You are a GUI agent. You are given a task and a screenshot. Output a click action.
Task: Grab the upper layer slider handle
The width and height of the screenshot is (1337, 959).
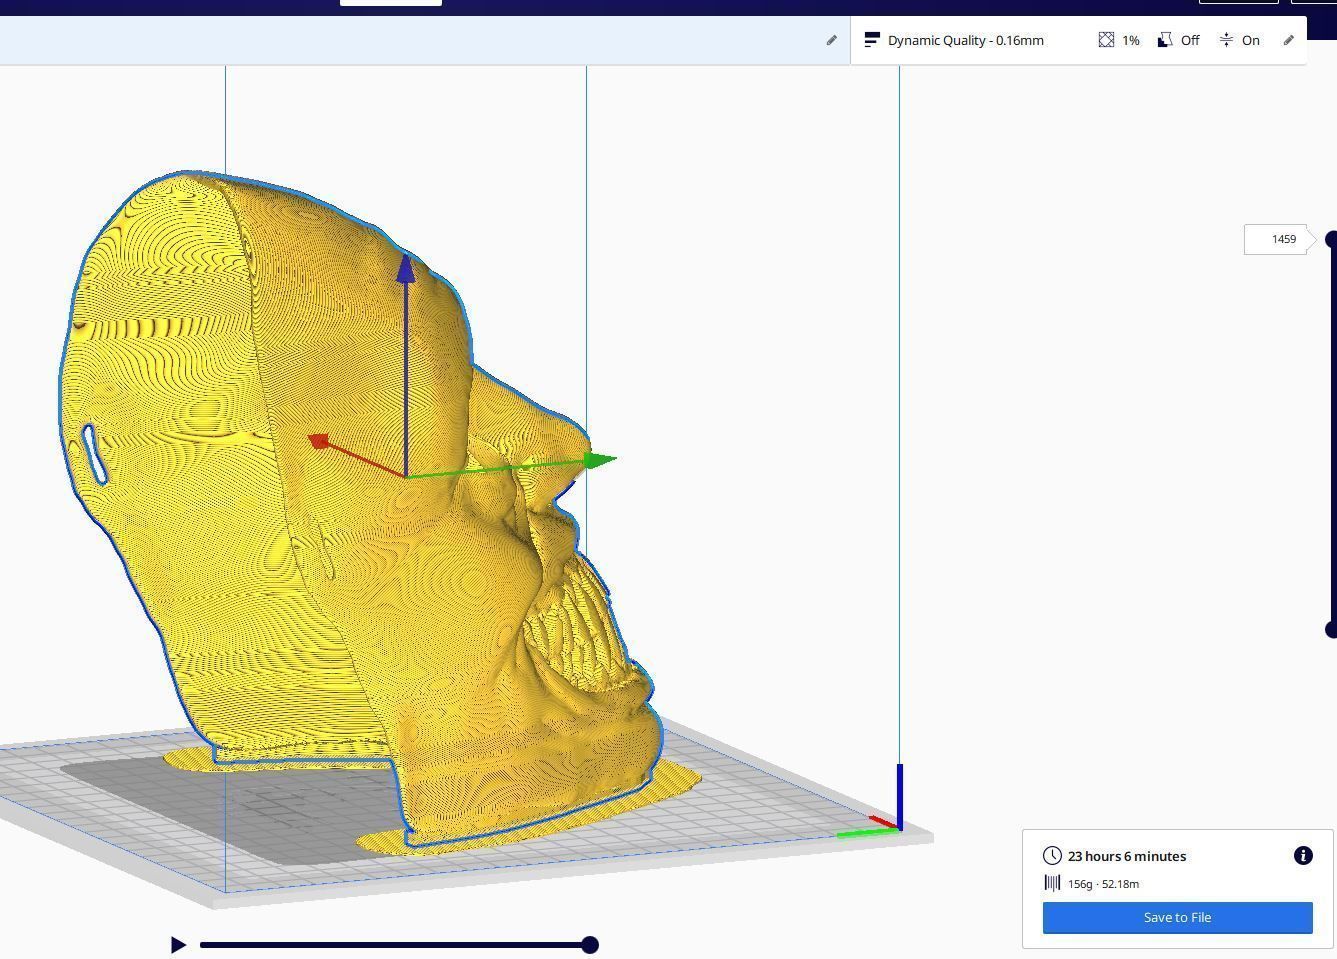pyautogui.click(x=1331, y=239)
